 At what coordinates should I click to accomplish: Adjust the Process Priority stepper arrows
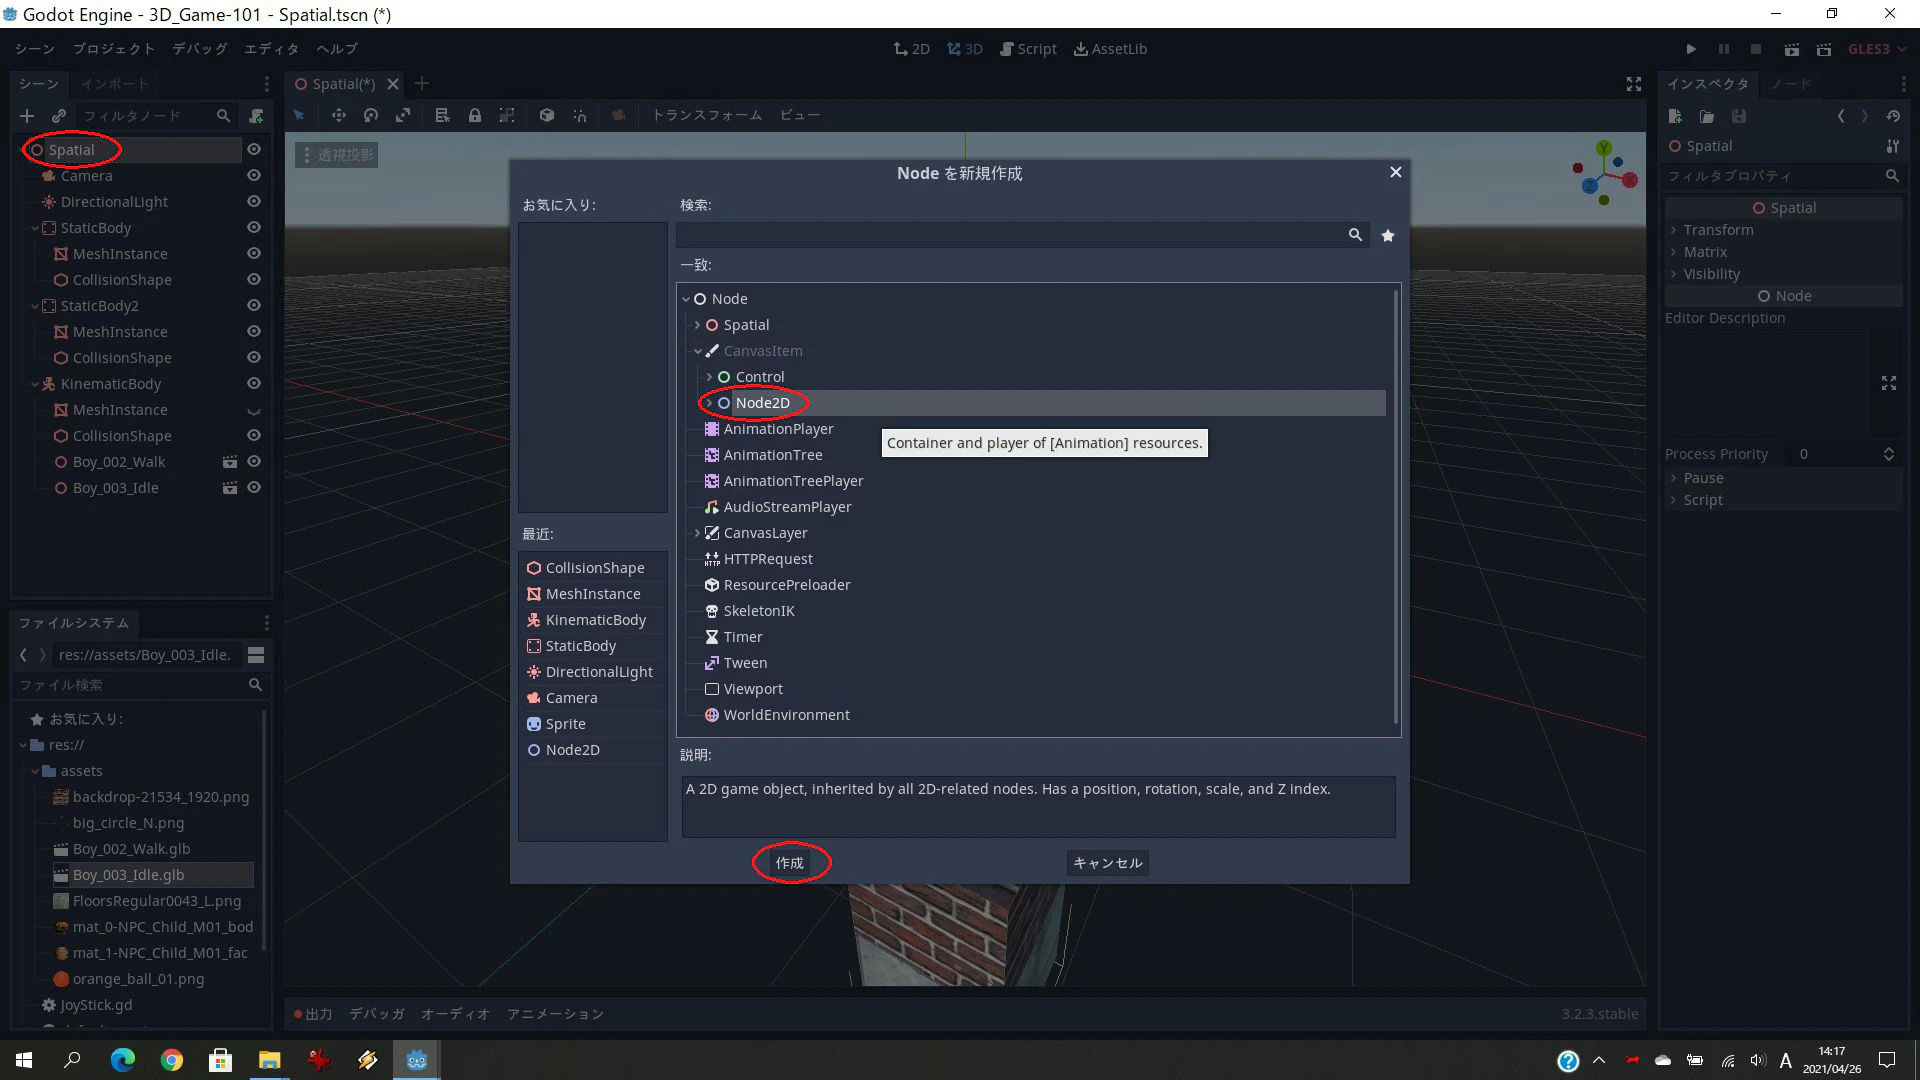point(1888,454)
